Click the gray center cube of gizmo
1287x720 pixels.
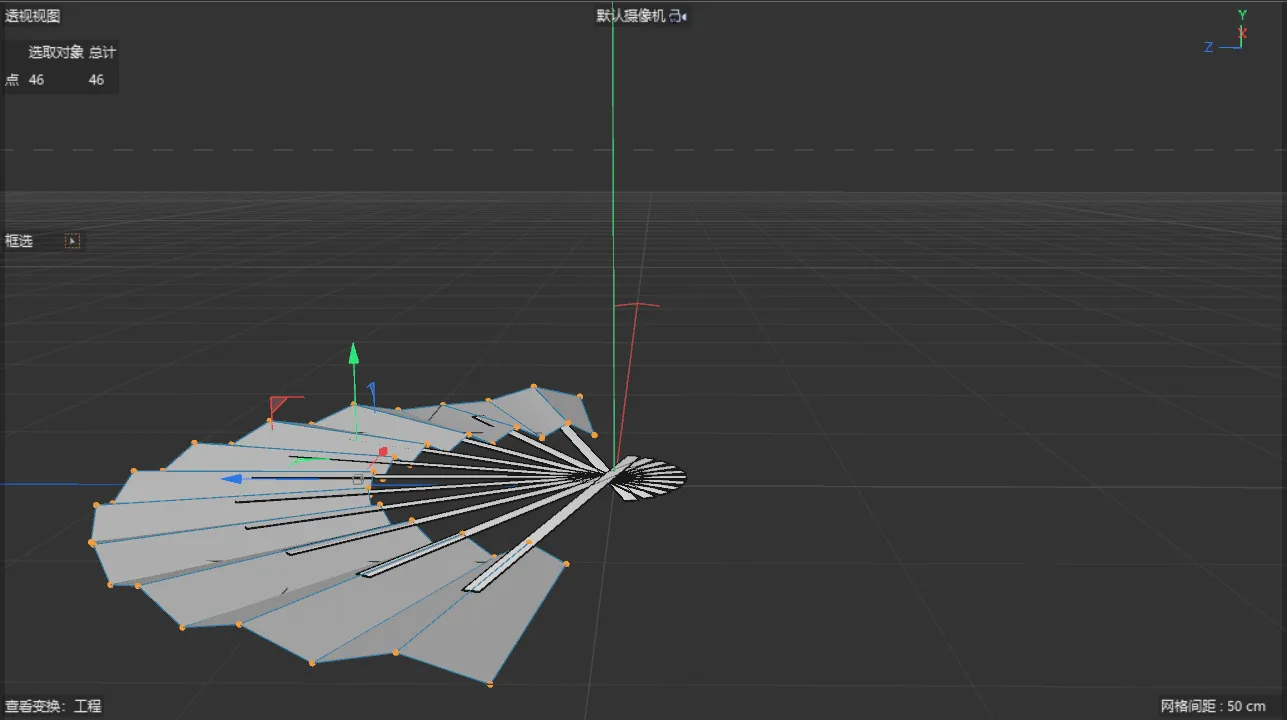point(357,480)
